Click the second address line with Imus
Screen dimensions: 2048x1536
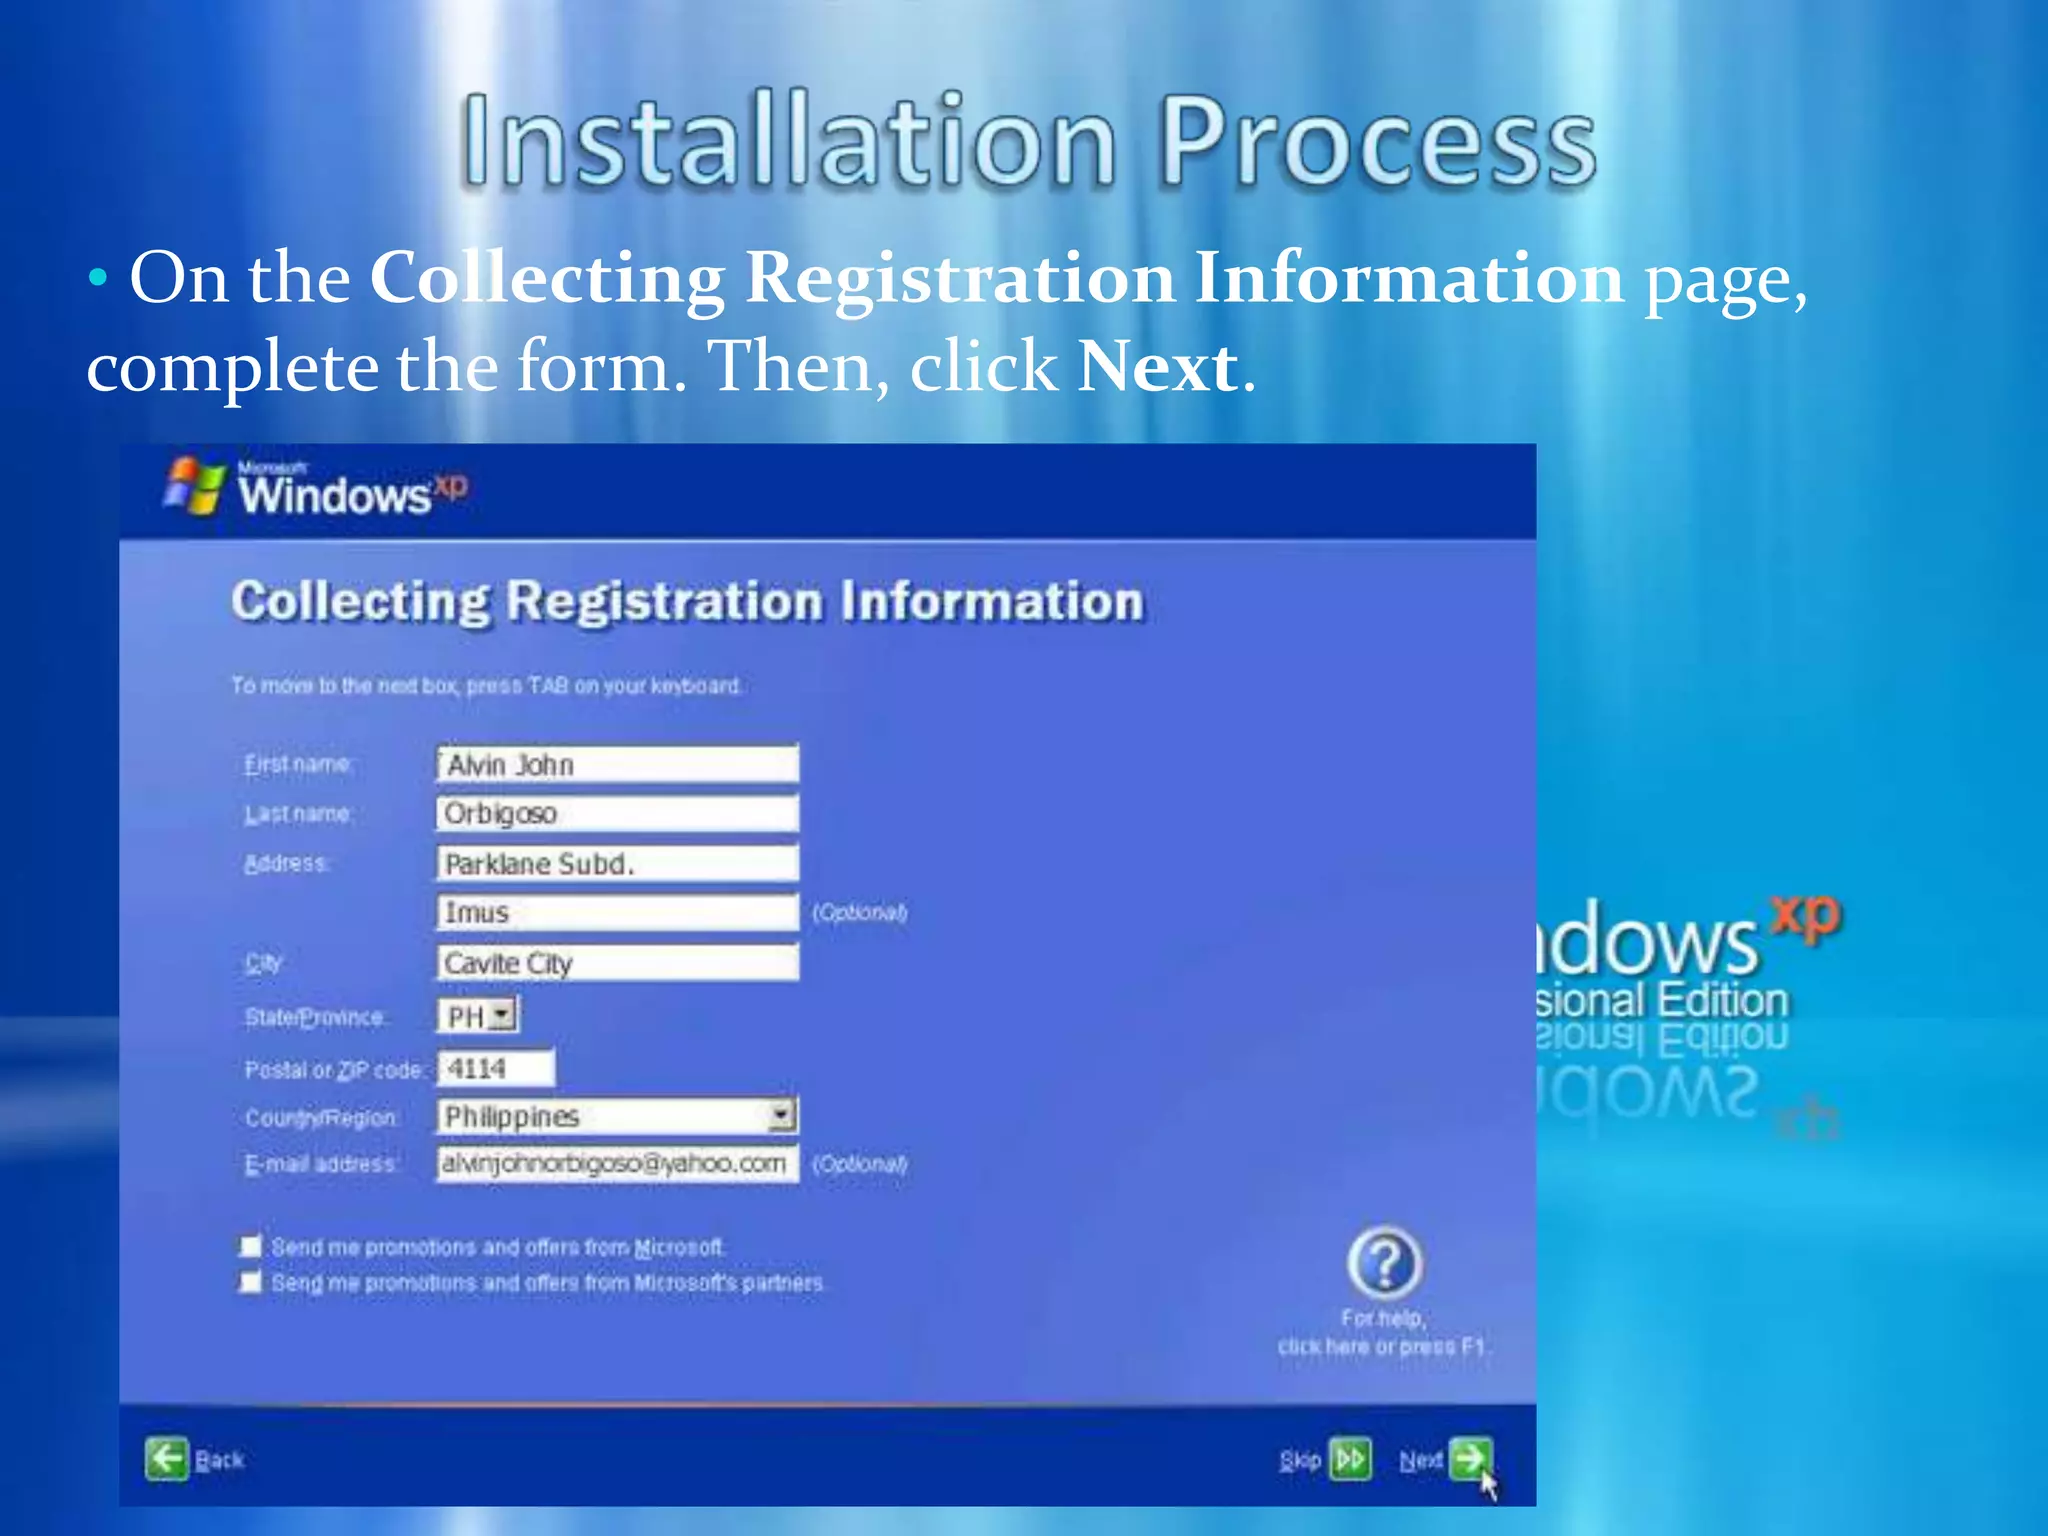click(617, 912)
